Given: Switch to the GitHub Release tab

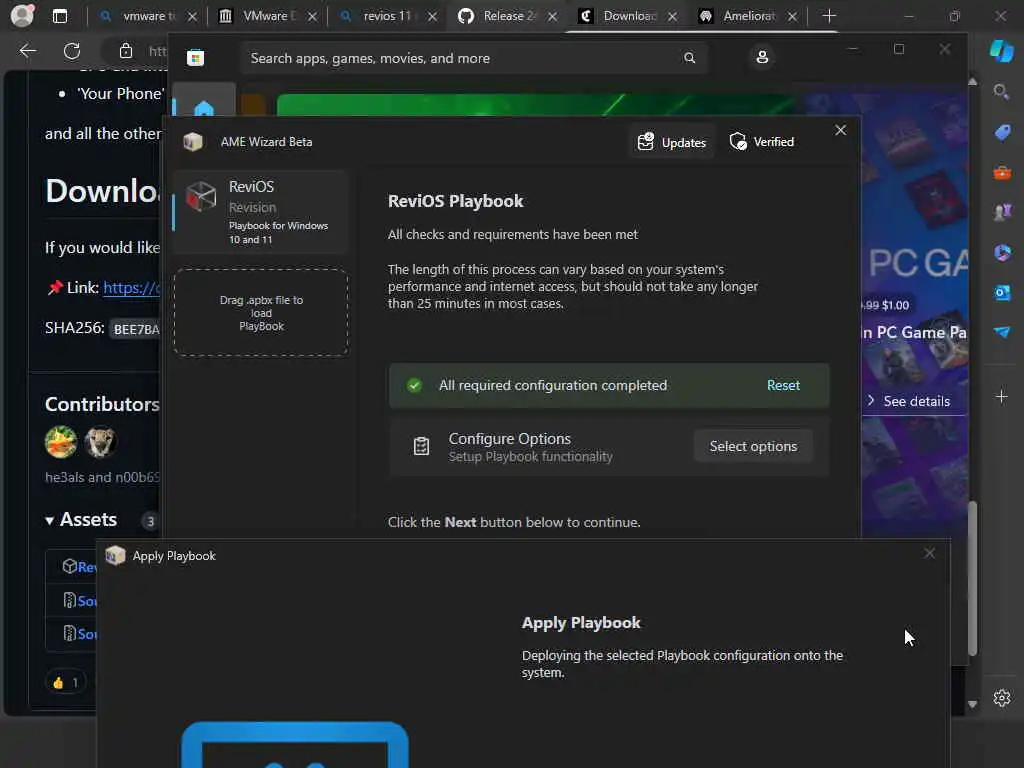Looking at the screenshot, I should 506,16.
